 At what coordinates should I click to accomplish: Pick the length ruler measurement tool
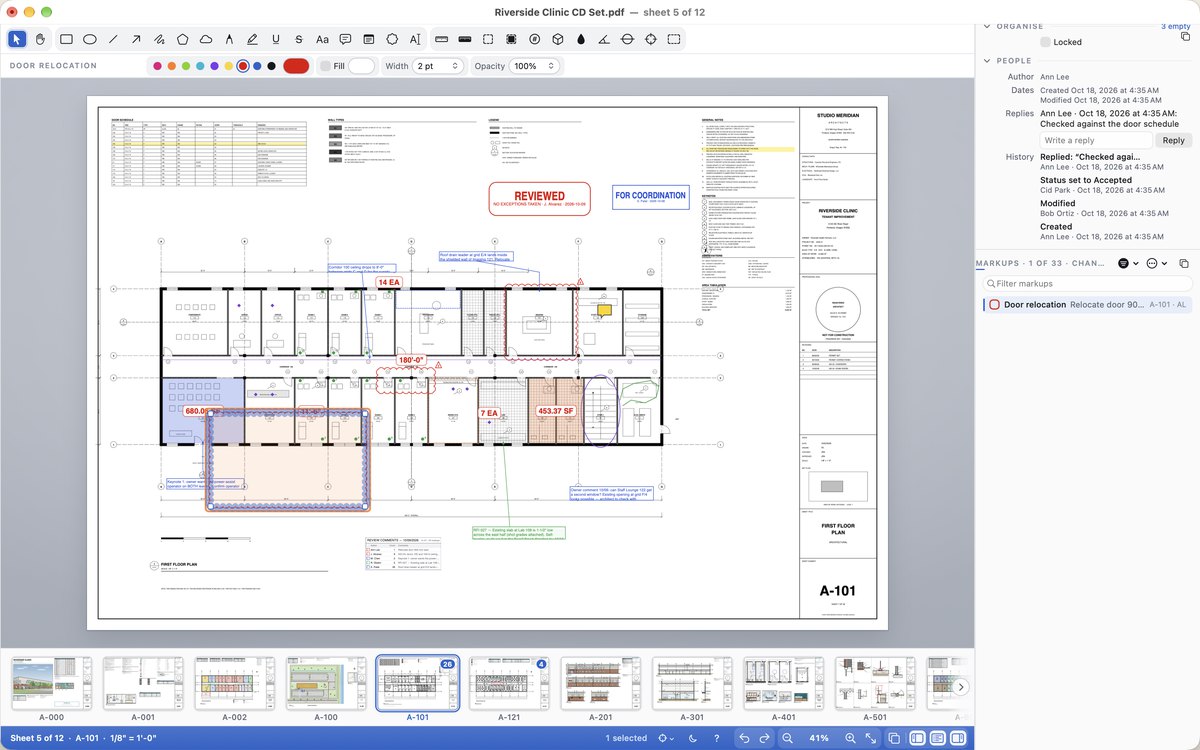[441, 39]
